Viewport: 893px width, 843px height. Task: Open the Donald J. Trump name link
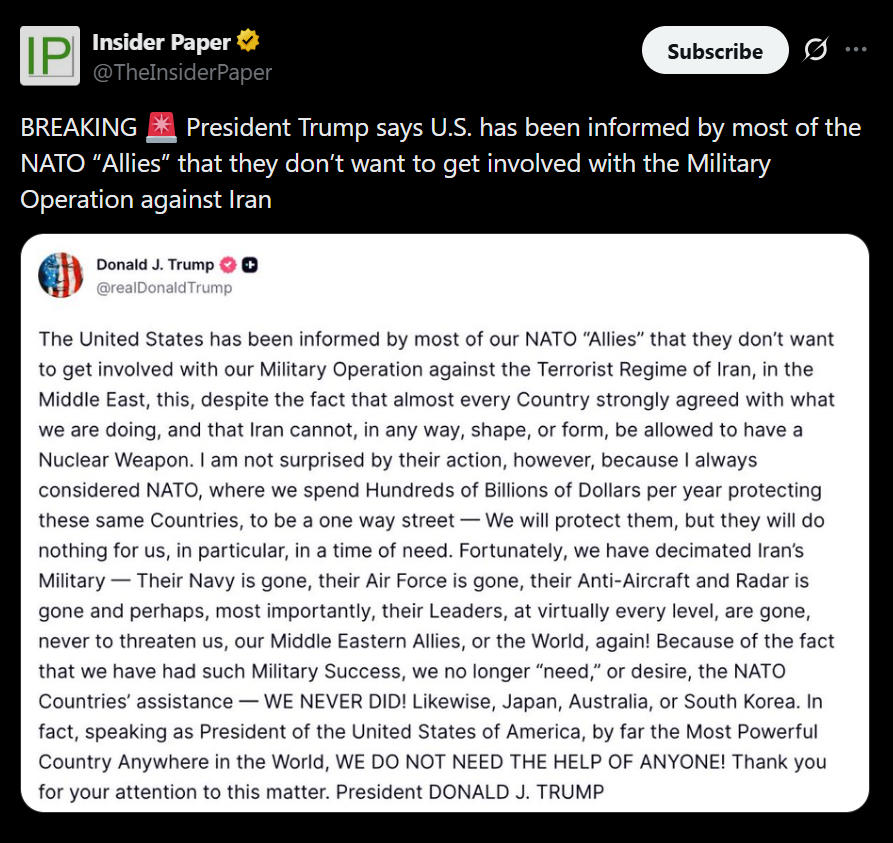pyautogui.click(x=155, y=265)
